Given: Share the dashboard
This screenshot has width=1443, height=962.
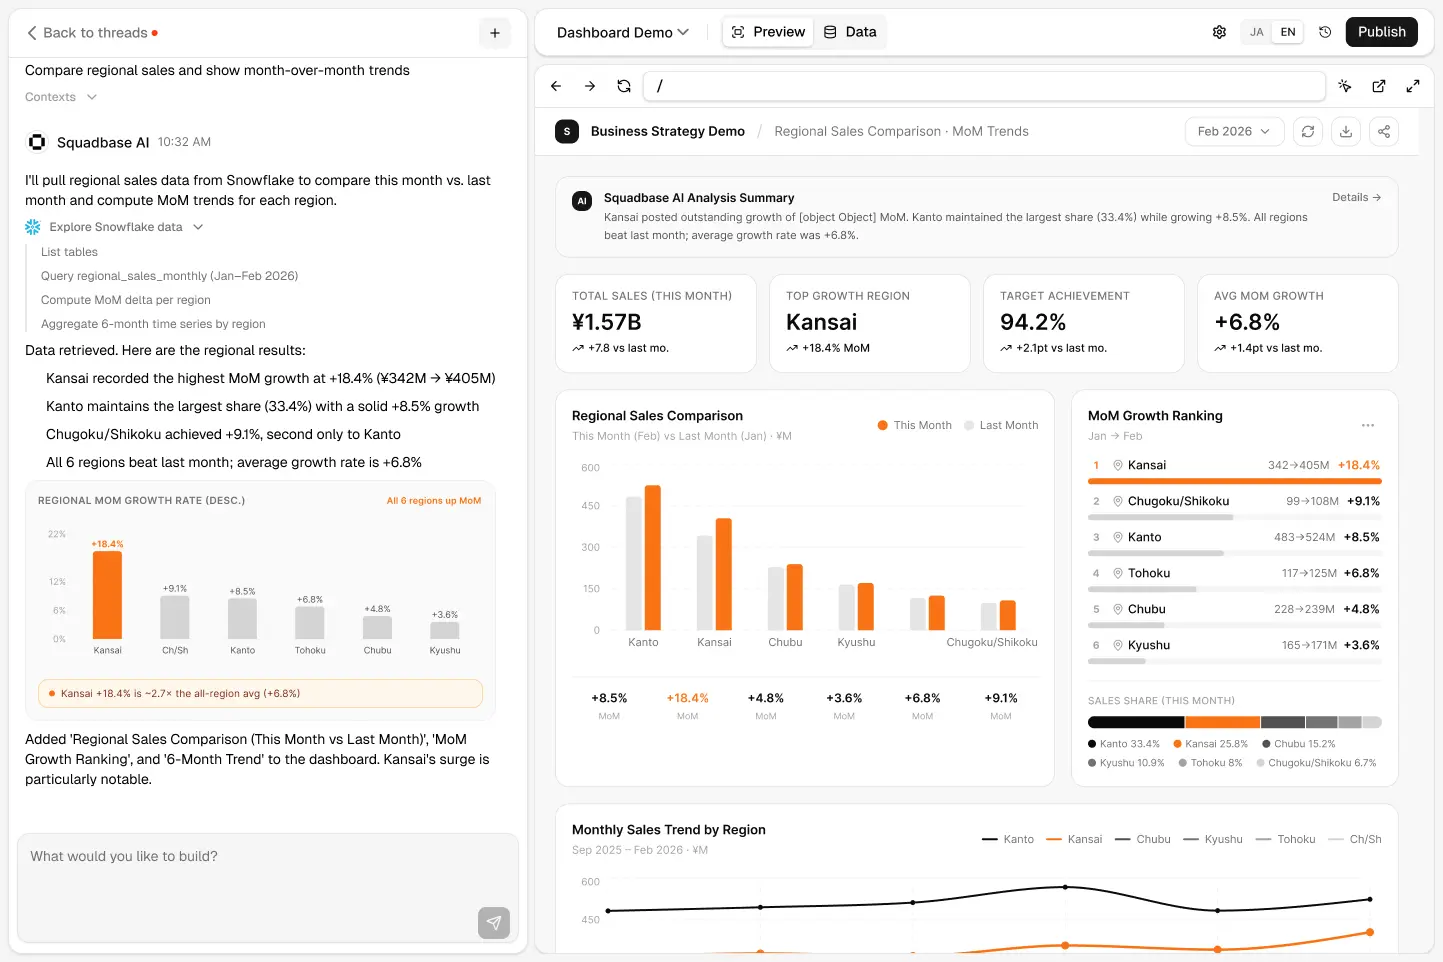Looking at the screenshot, I should pos(1384,131).
